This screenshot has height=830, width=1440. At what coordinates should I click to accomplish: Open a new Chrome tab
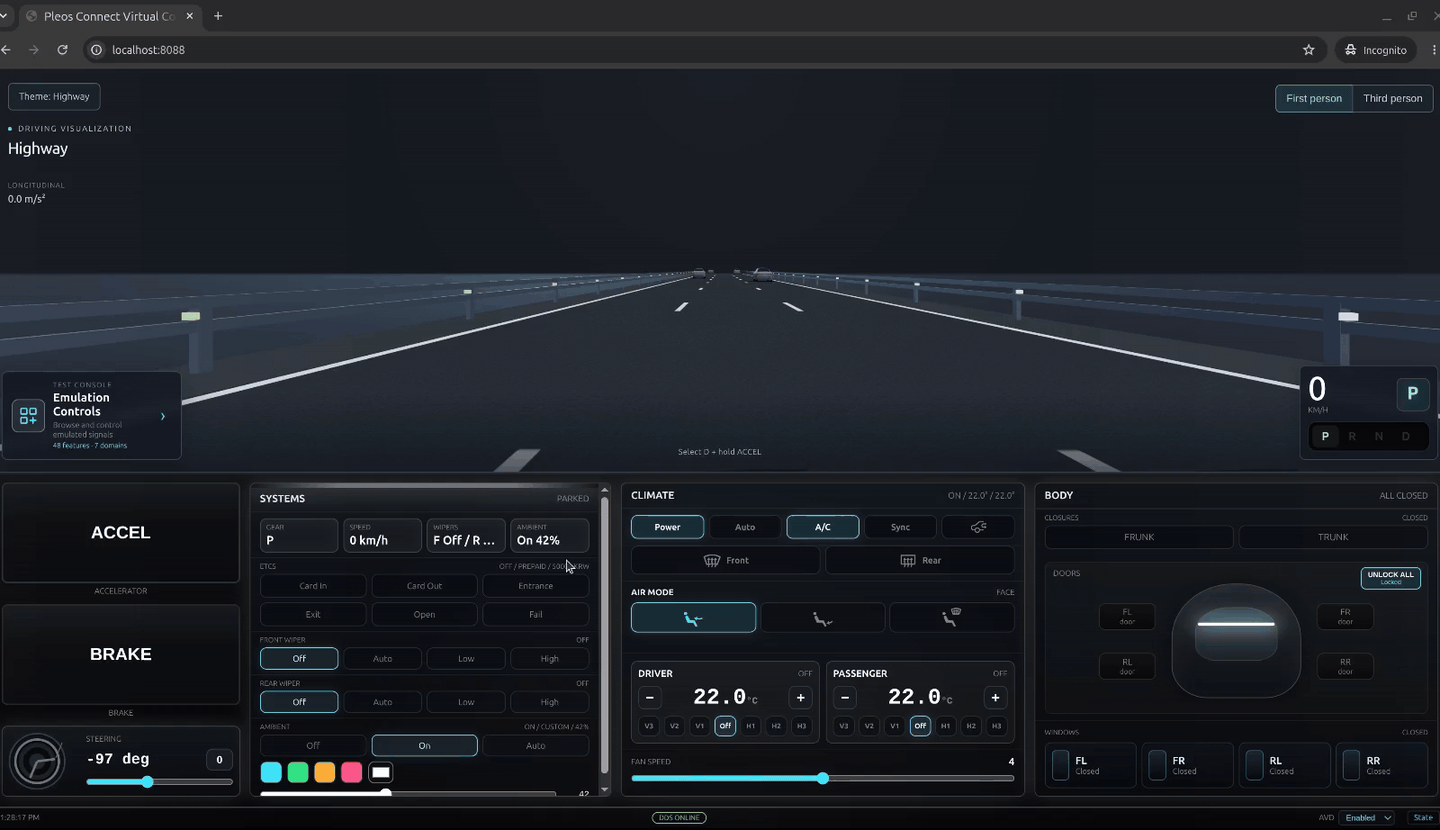click(218, 16)
